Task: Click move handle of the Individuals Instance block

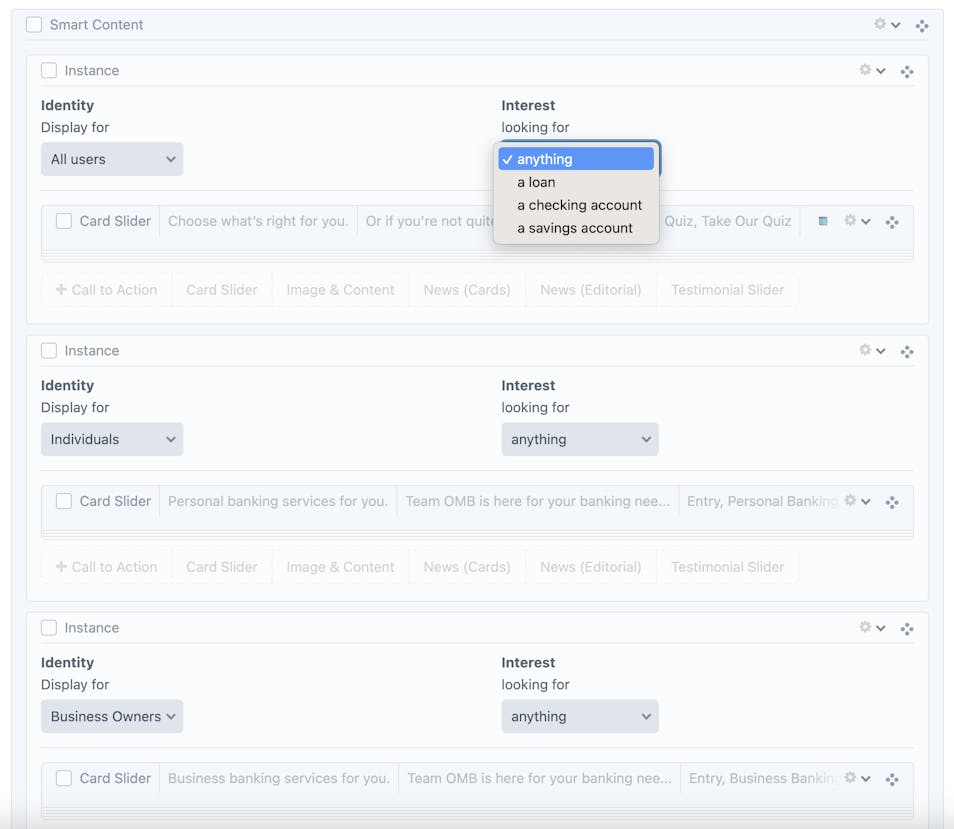Action: [x=906, y=351]
